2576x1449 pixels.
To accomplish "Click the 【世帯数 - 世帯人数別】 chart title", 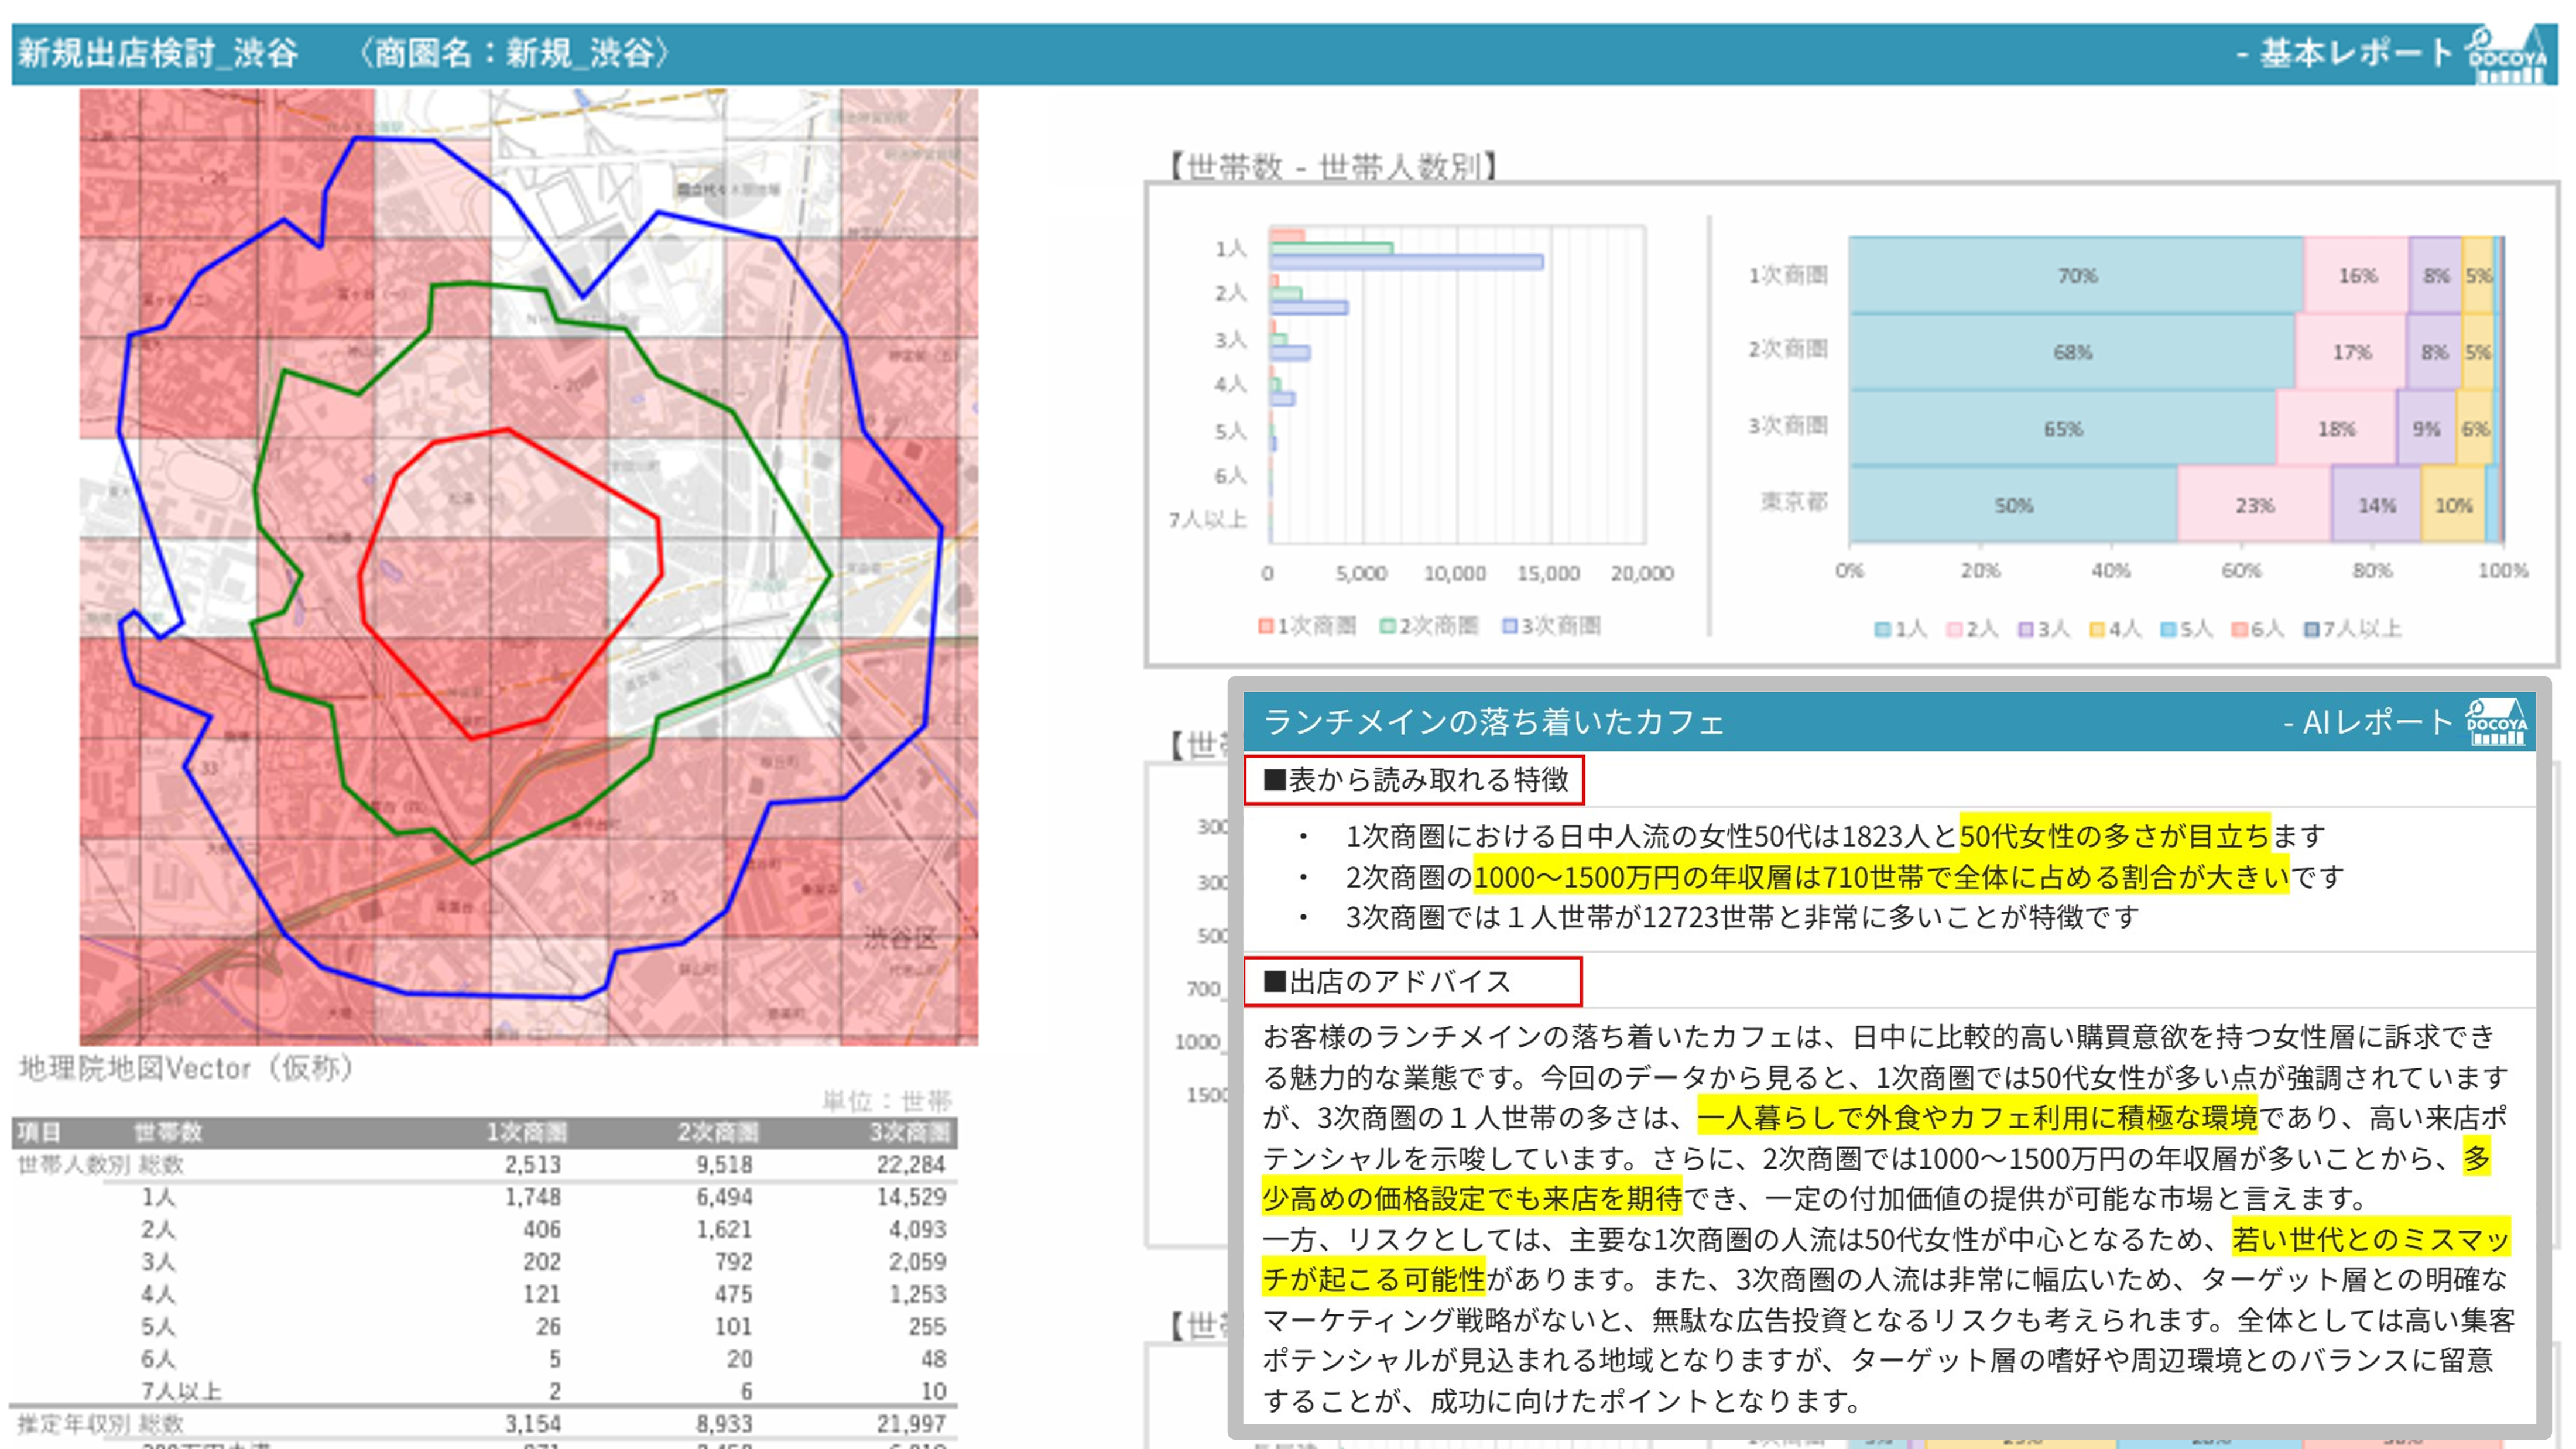I will click(1333, 167).
